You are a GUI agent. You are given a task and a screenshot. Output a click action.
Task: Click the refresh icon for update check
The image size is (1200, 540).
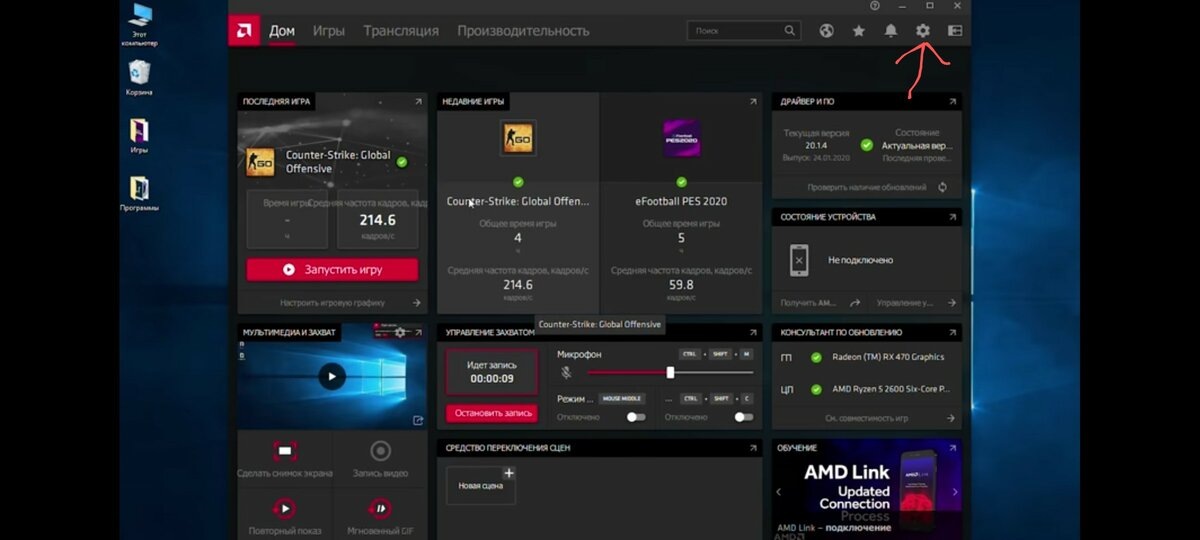click(942, 187)
